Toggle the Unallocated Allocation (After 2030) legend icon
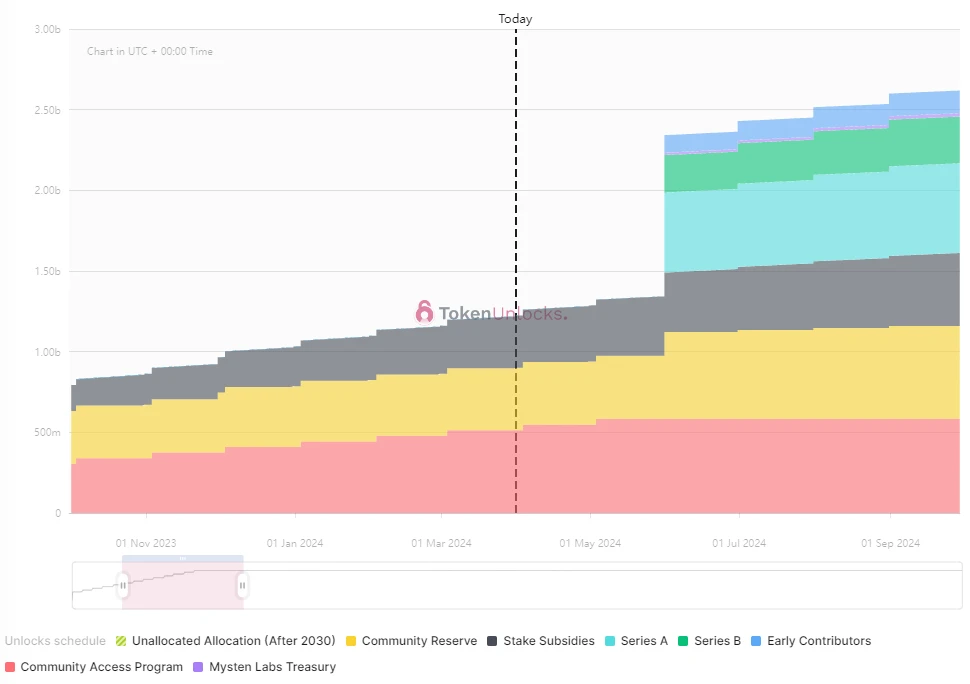 pyautogui.click(x=121, y=641)
